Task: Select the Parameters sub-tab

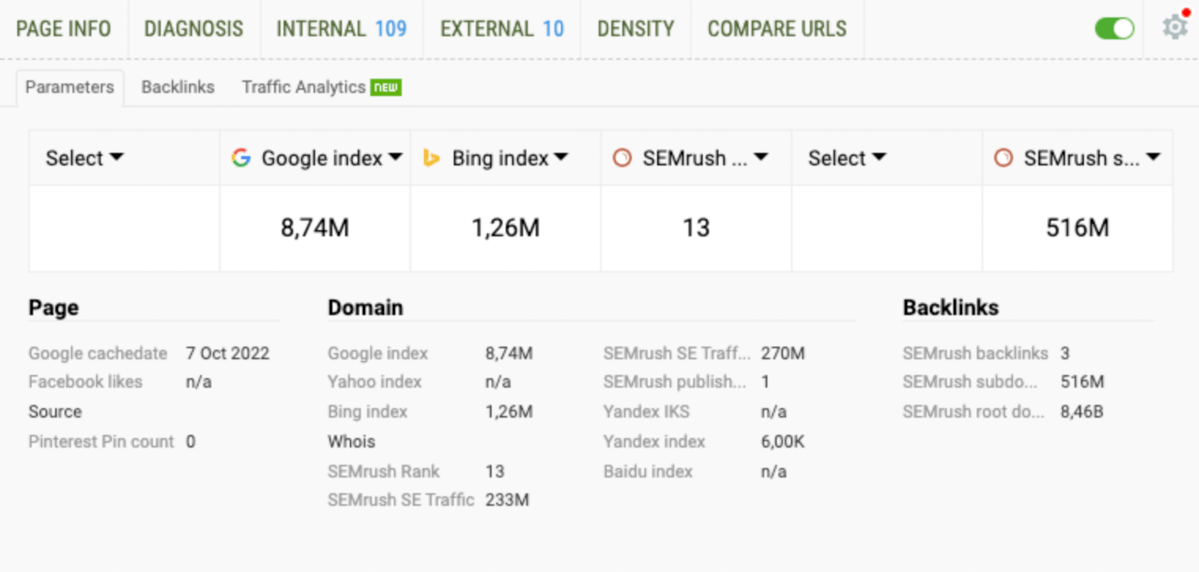Action: click(x=70, y=87)
